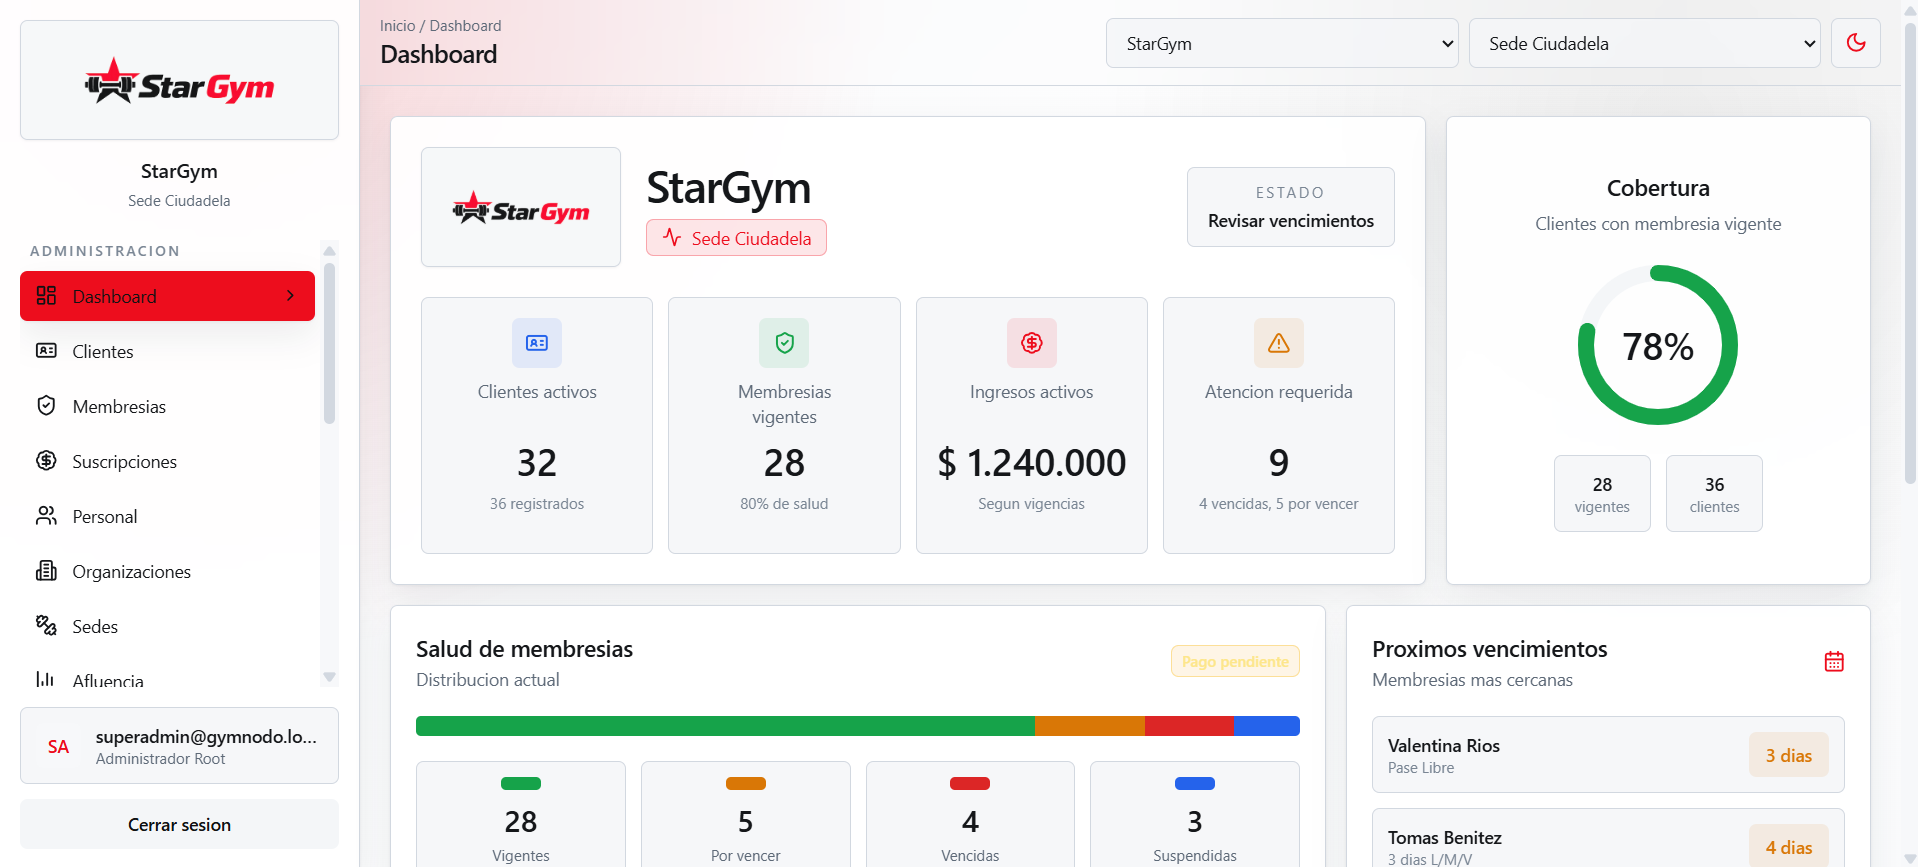The image size is (1918, 867).
Task: Open the Sede Ciudadela branch dropdown
Action: tap(1644, 43)
